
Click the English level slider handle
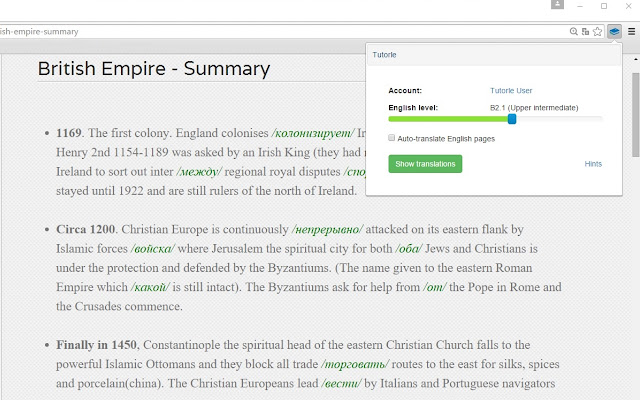pyautogui.click(x=512, y=119)
